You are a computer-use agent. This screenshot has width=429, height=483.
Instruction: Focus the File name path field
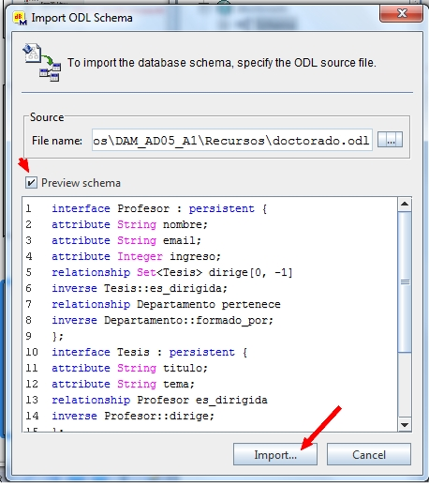tap(232, 140)
